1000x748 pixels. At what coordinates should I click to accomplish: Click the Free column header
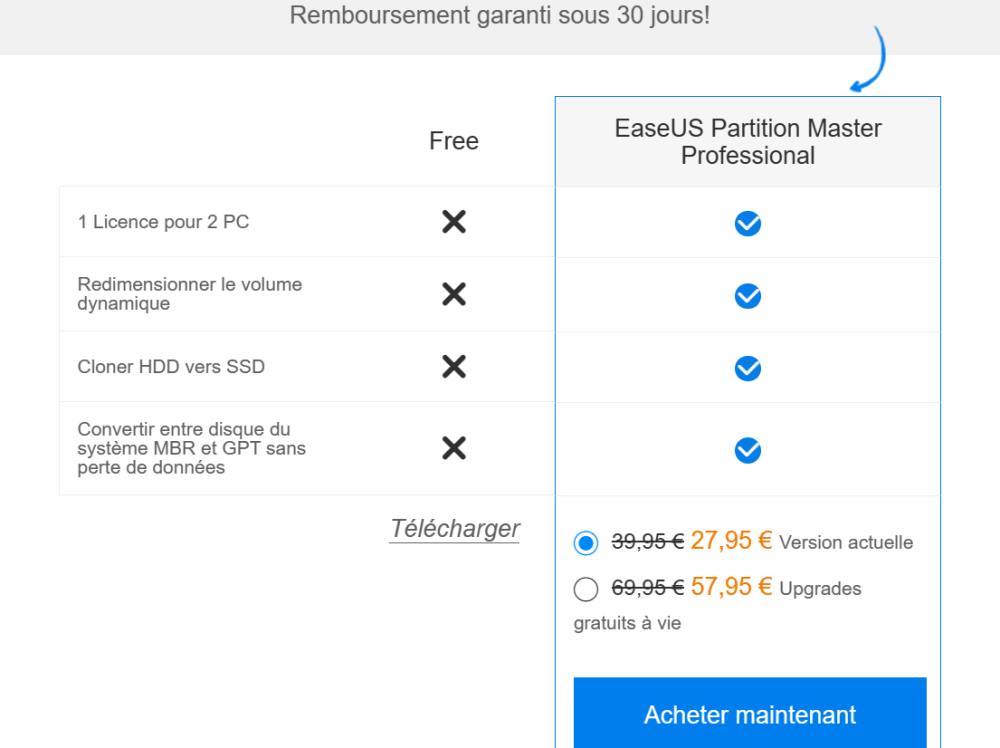click(x=454, y=141)
